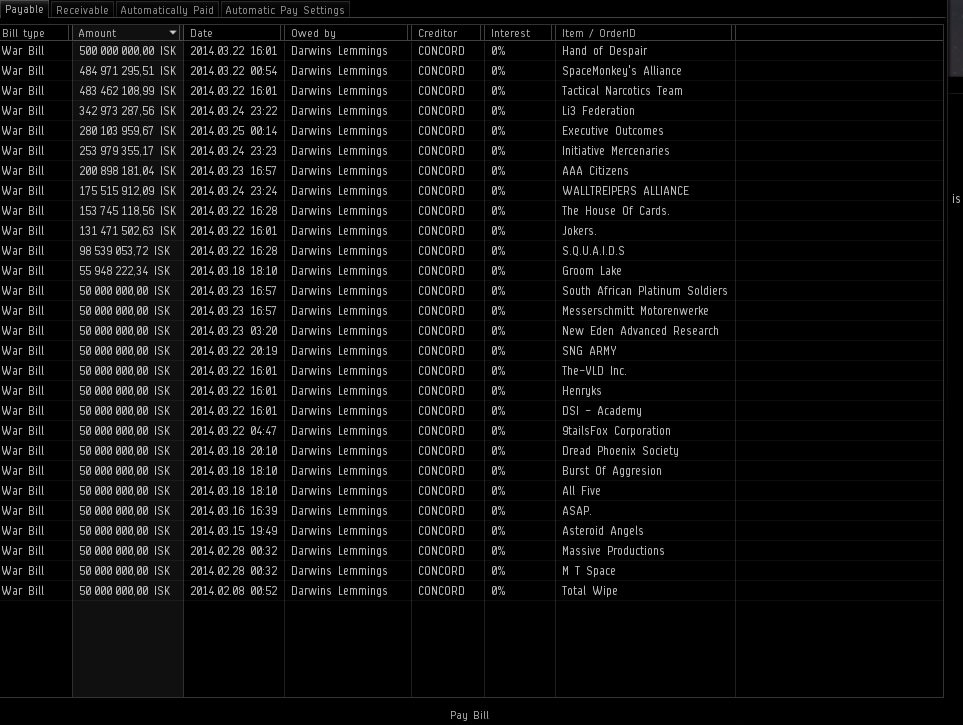The height and width of the screenshot is (725, 963).
Task: Open the Automatically Paid tab
Action: coord(167,10)
